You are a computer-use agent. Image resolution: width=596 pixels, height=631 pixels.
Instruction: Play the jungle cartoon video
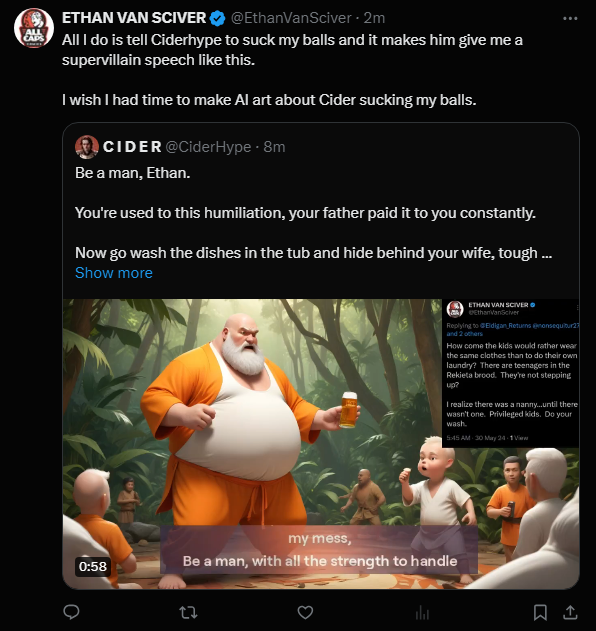point(321,444)
